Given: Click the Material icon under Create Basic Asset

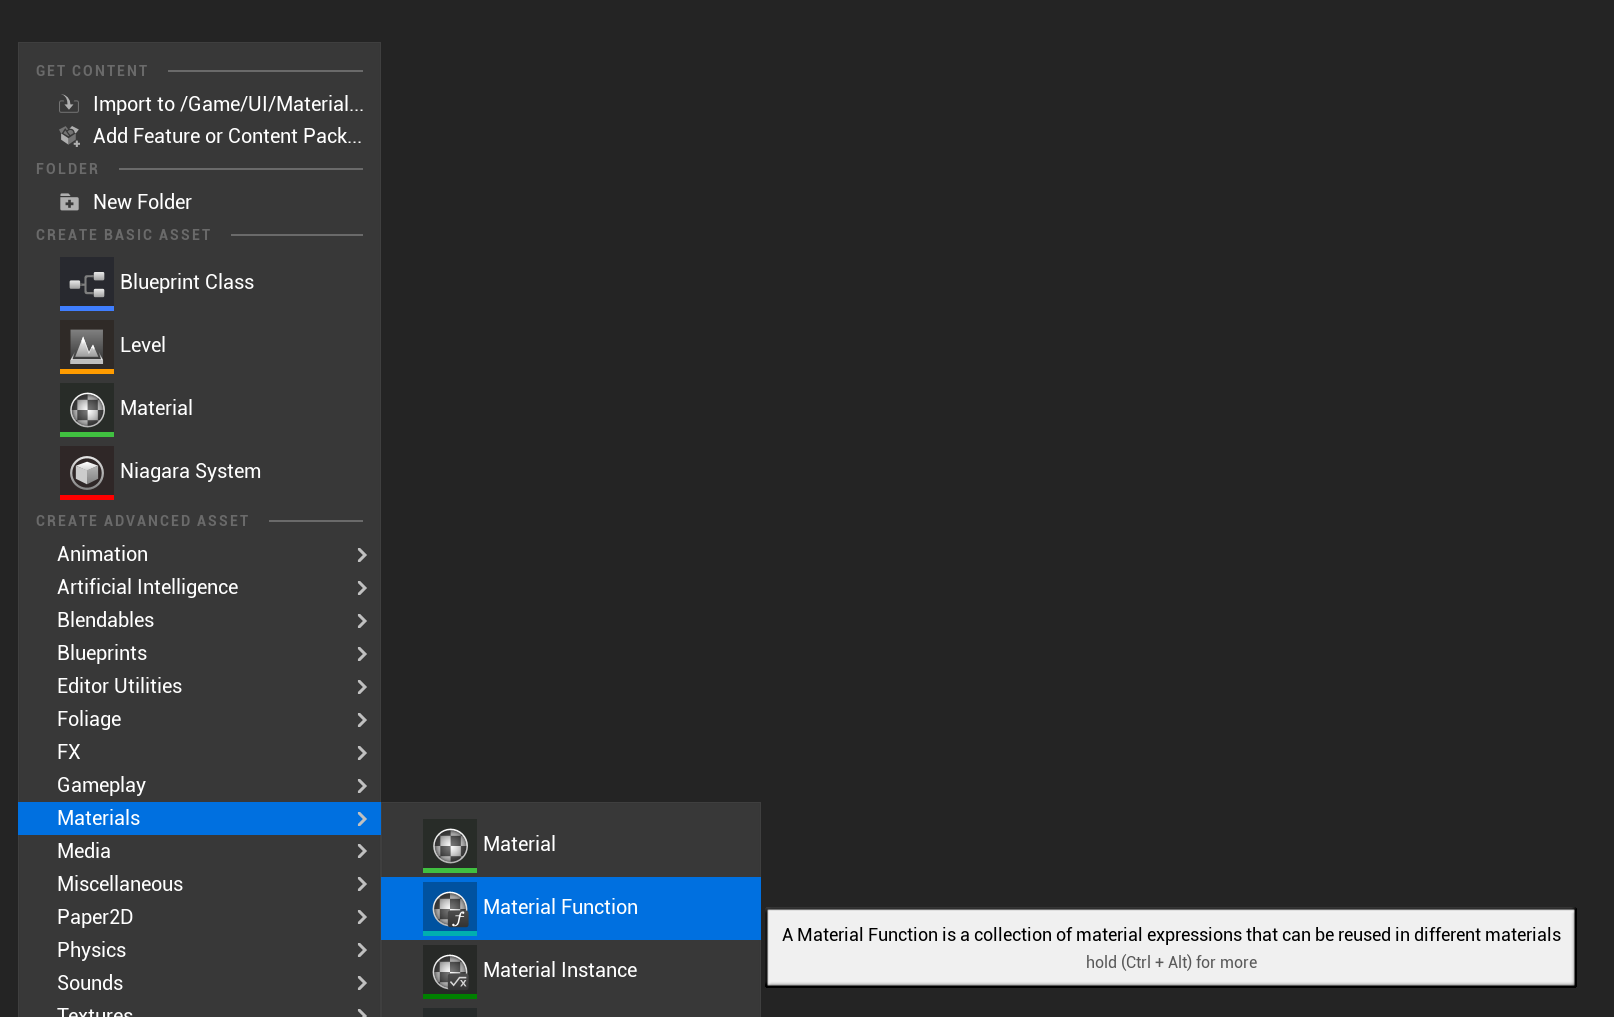Looking at the screenshot, I should coord(87,409).
